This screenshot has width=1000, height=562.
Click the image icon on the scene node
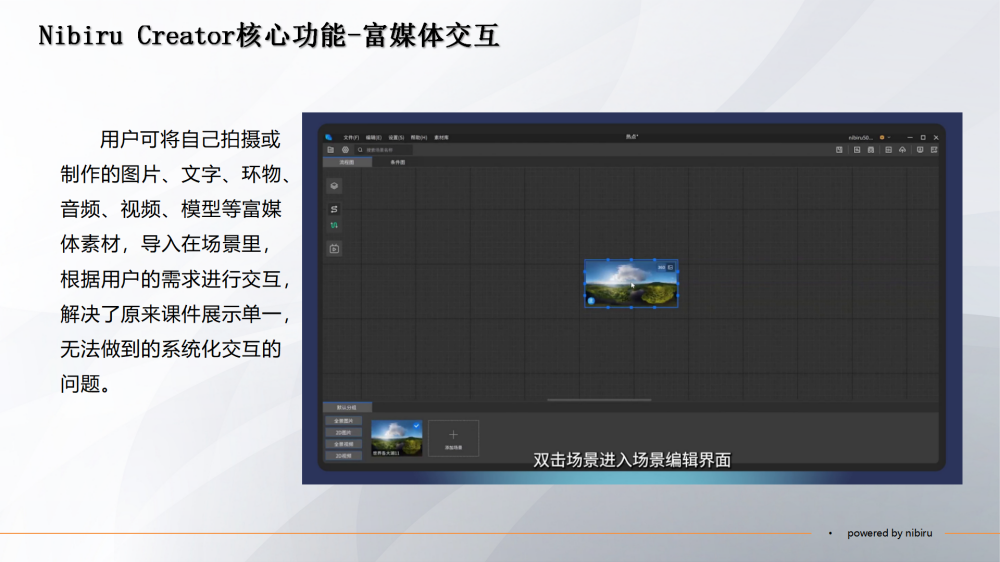[670, 267]
